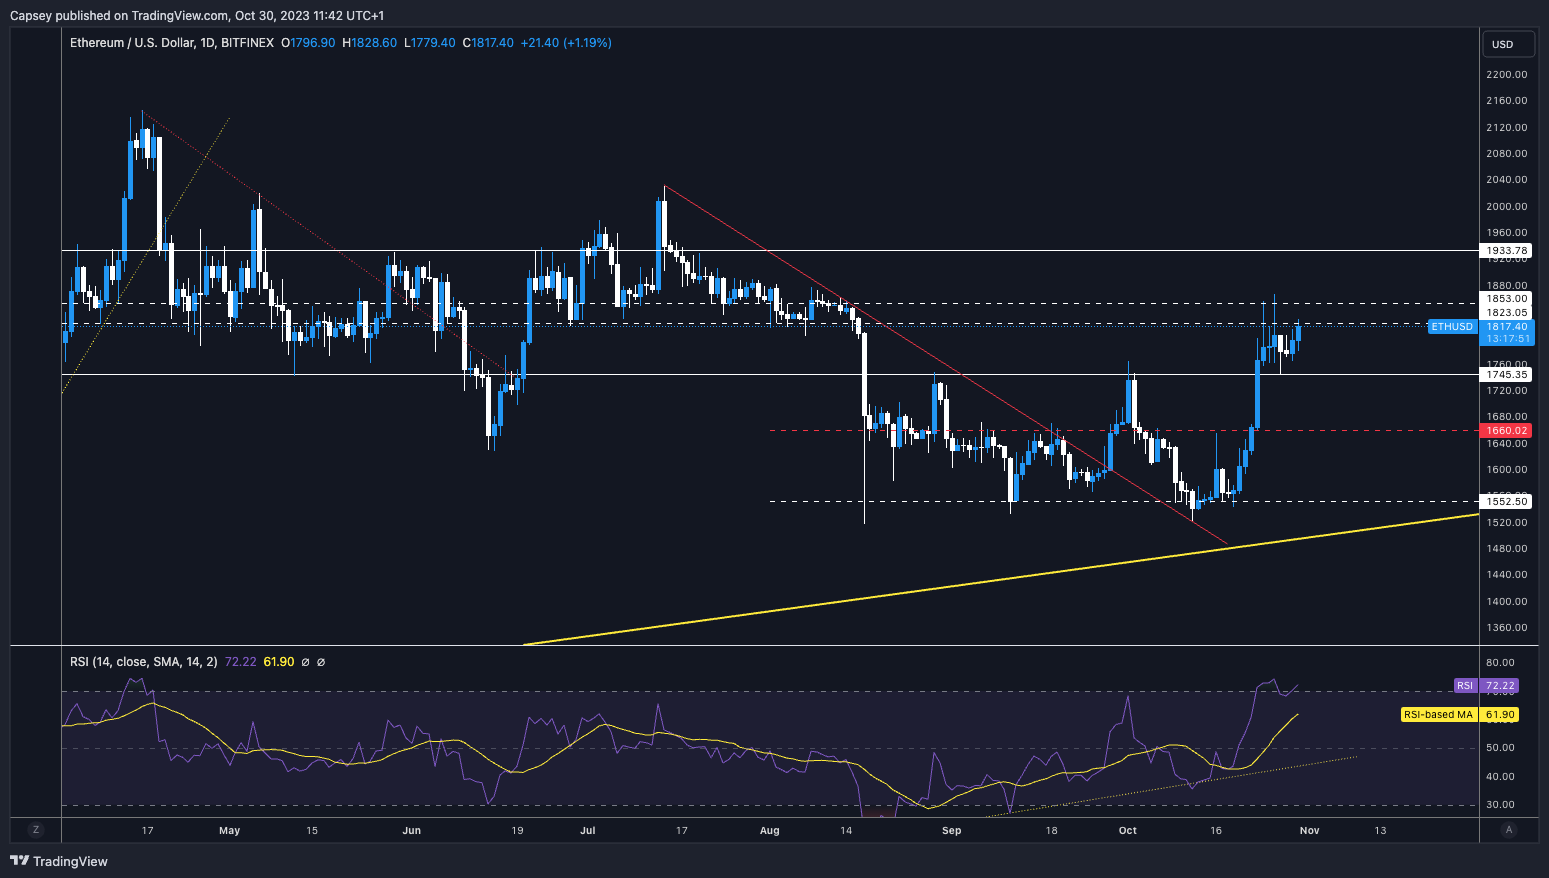Click the red dashed 1660.02 level label
The height and width of the screenshot is (878, 1549).
point(1505,430)
